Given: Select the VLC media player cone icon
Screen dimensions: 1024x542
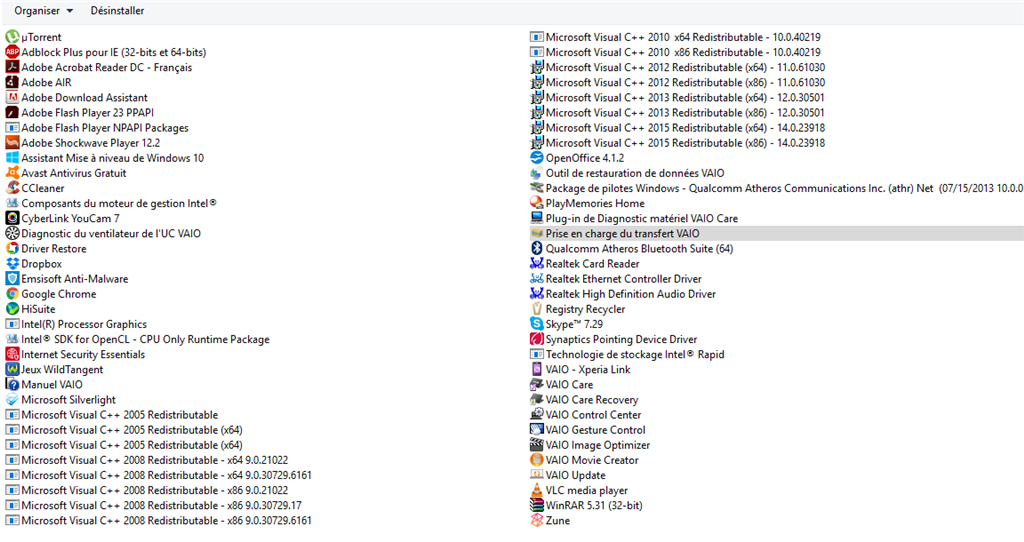Looking at the screenshot, I should coord(536,490).
